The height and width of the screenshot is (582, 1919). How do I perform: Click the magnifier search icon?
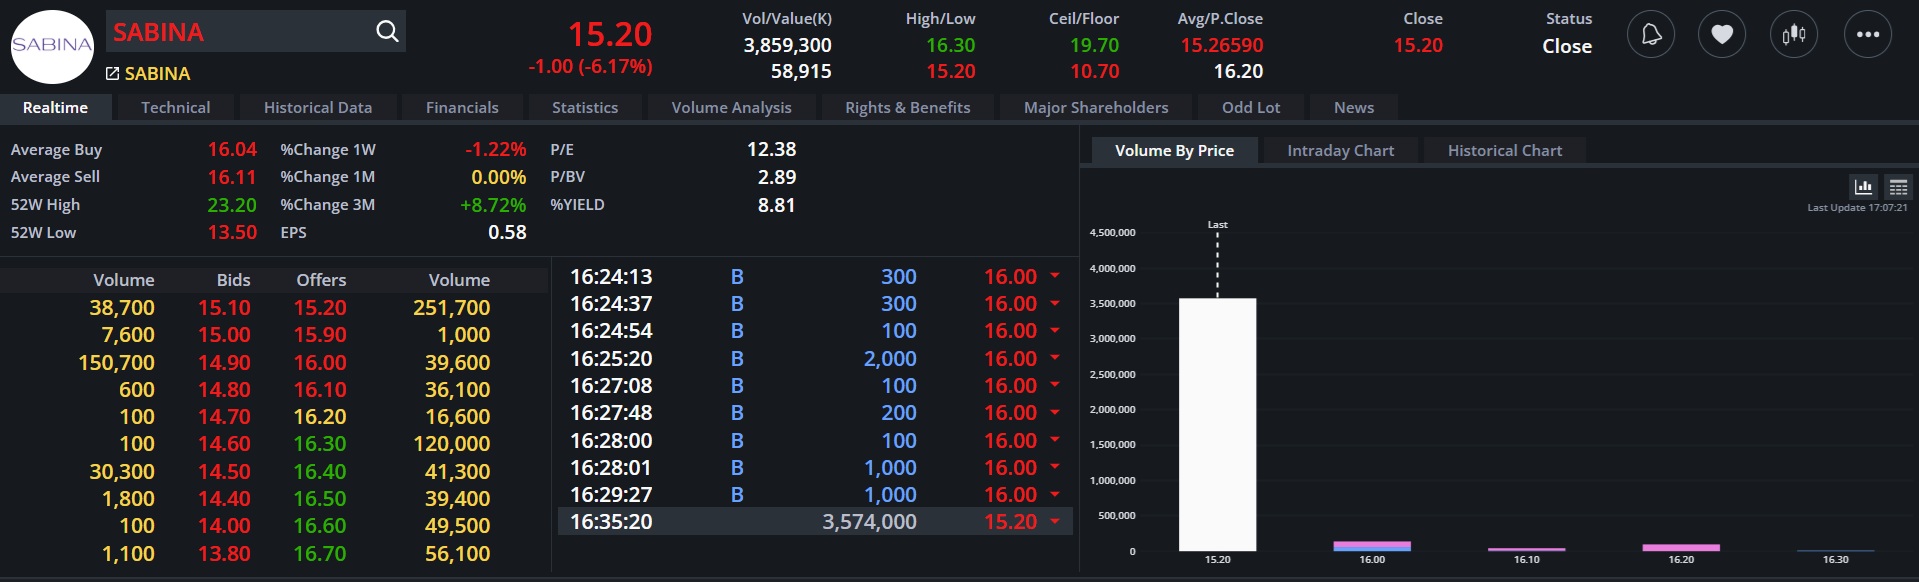(x=387, y=32)
